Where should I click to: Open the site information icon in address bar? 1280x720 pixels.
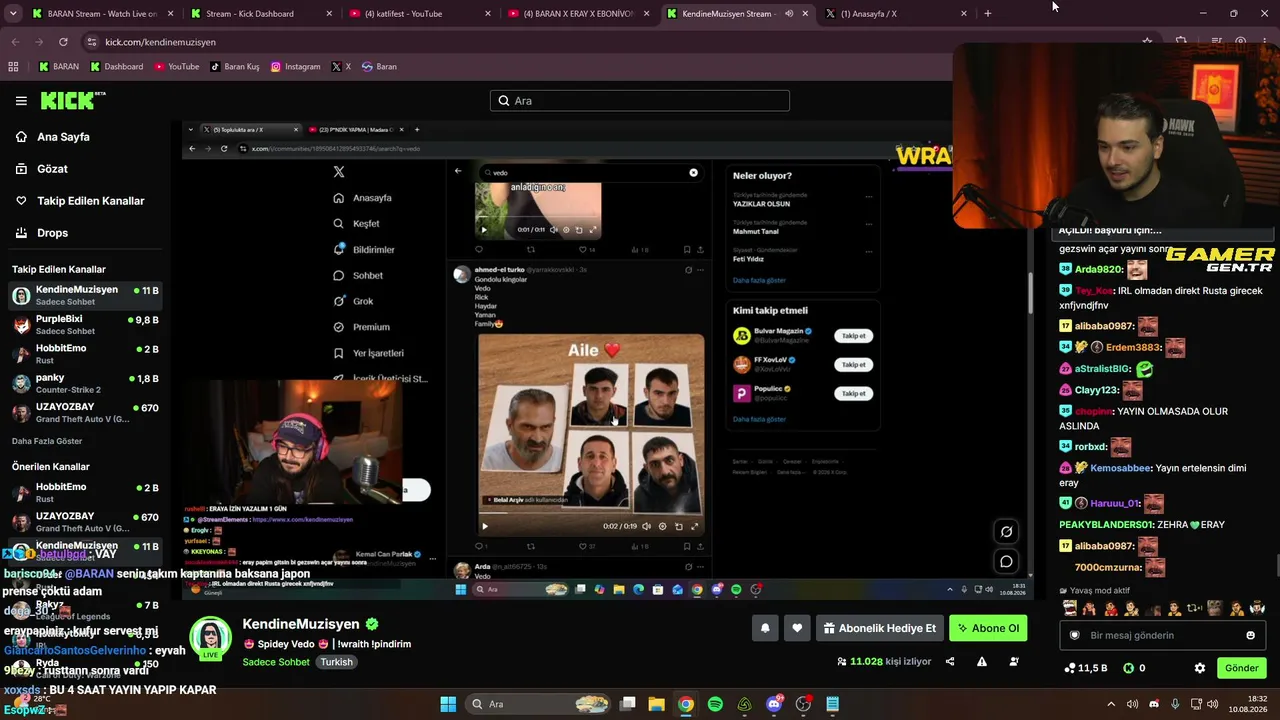tap(92, 42)
